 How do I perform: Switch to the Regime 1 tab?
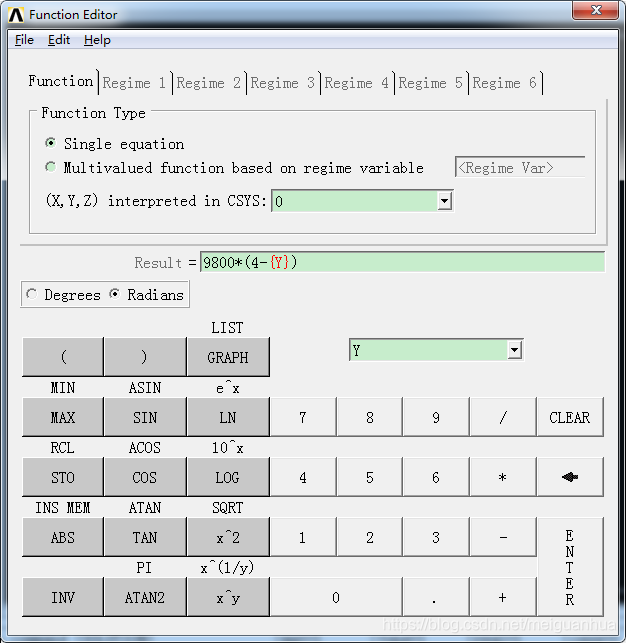134,83
